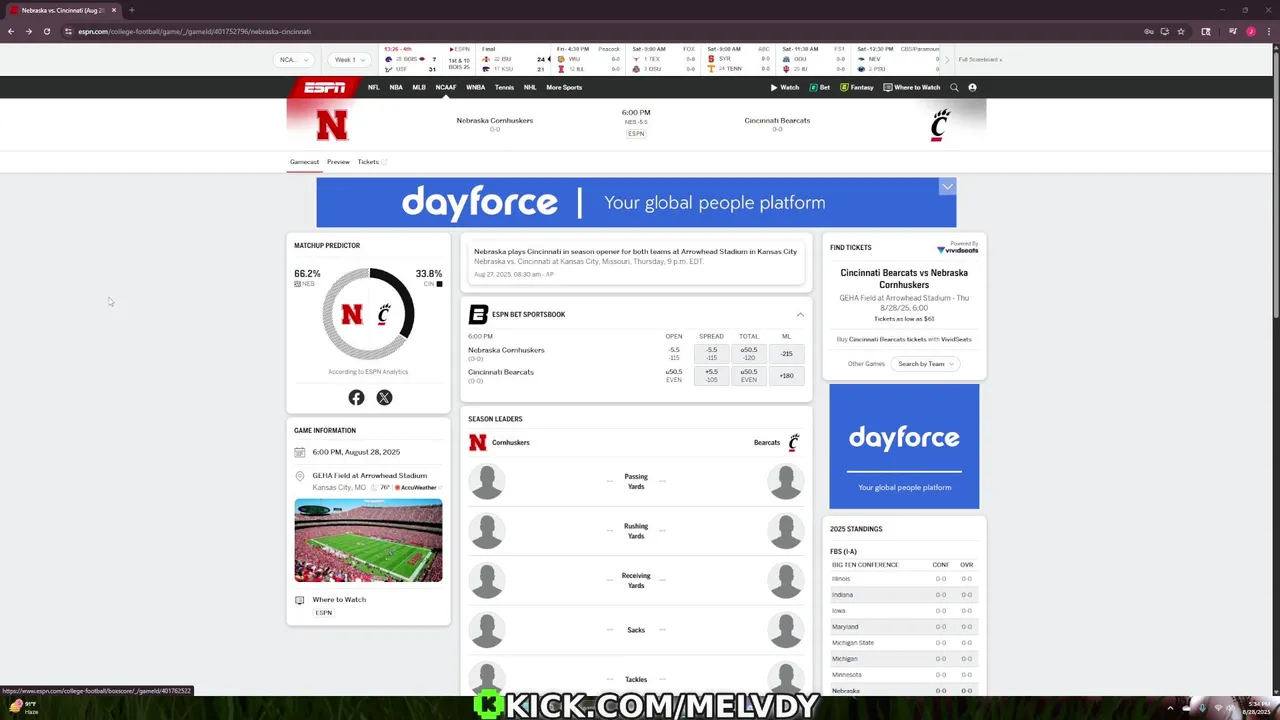
Task: Click the Bet link in navbar
Action: [820, 87]
